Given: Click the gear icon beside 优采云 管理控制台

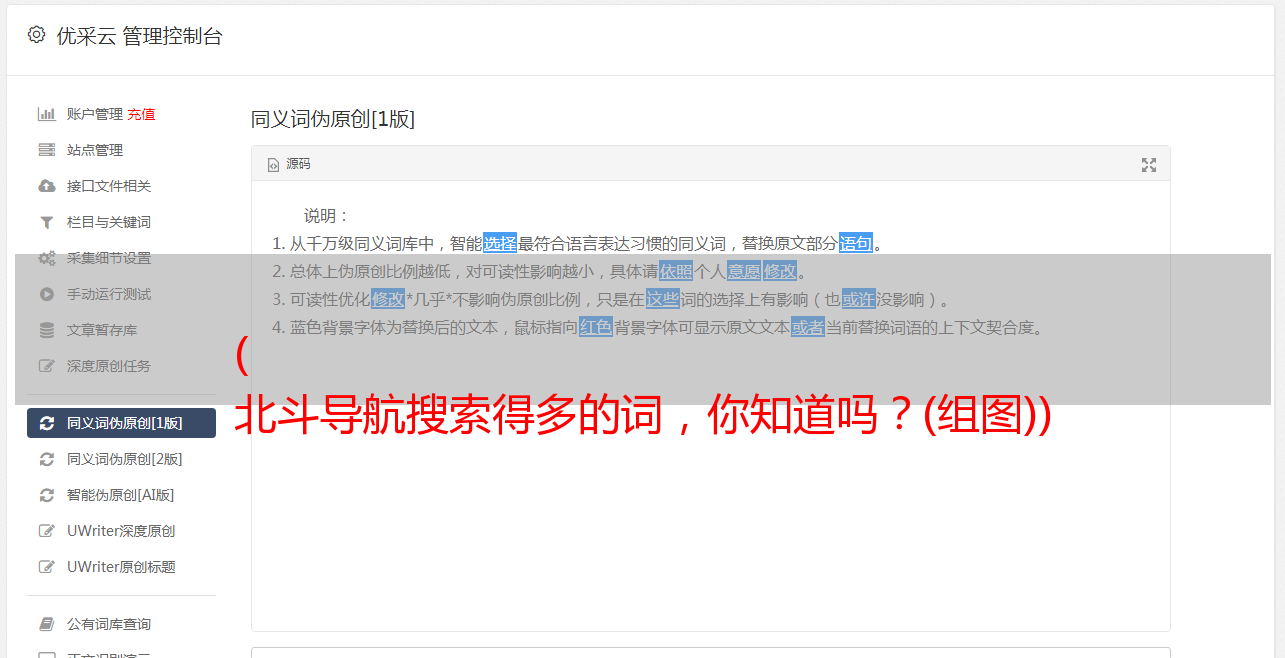Looking at the screenshot, I should click(37, 35).
